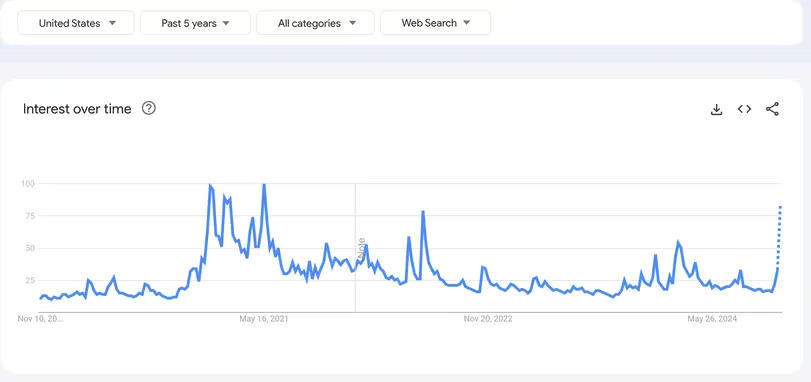The height and width of the screenshot is (382, 811).
Task: Expand the Past 5 years time range
Action: [195, 23]
